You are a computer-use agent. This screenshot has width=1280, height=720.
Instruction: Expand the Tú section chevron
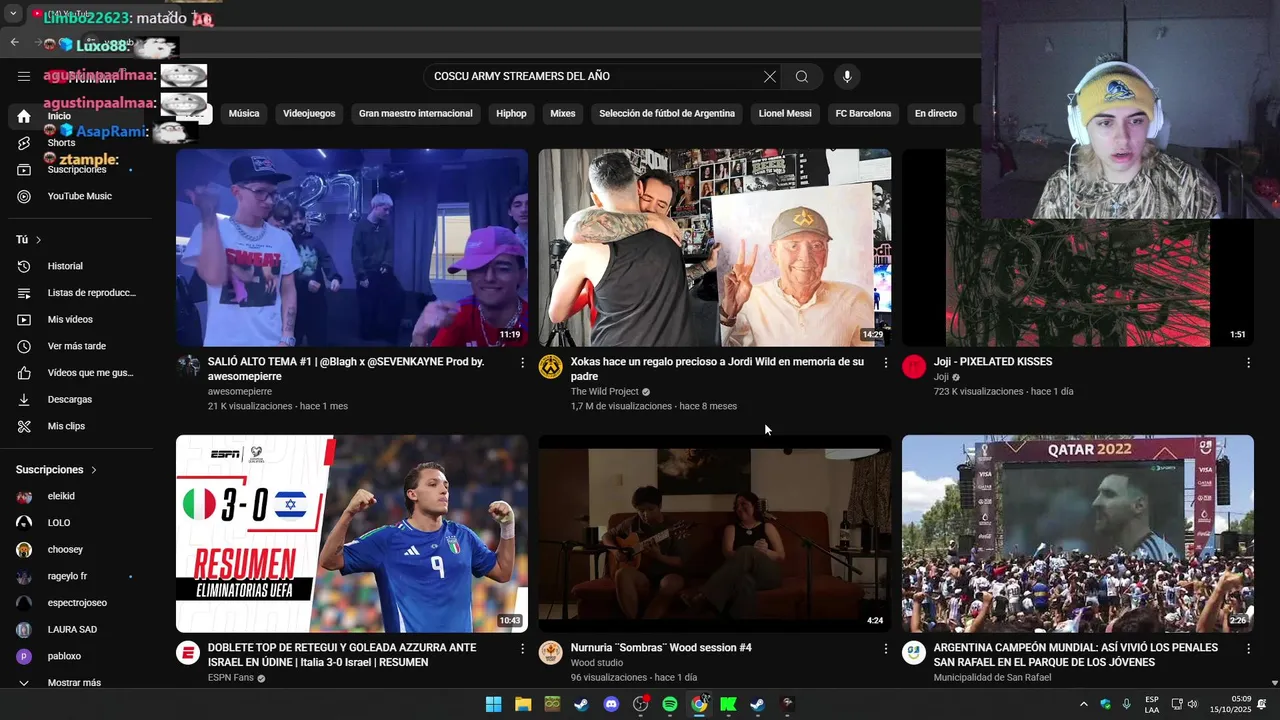click(x=38, y=240)
